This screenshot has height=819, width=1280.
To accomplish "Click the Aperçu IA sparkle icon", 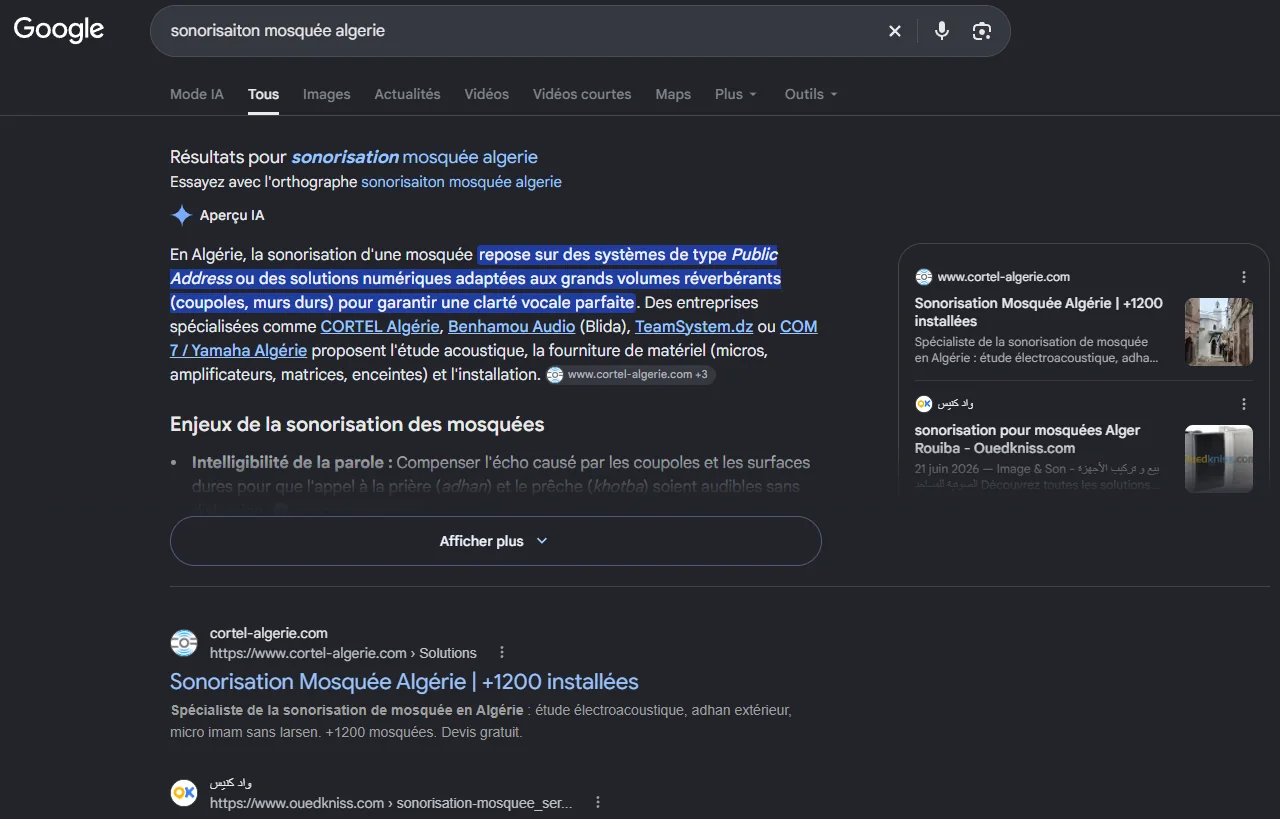I will click(181, 215).
